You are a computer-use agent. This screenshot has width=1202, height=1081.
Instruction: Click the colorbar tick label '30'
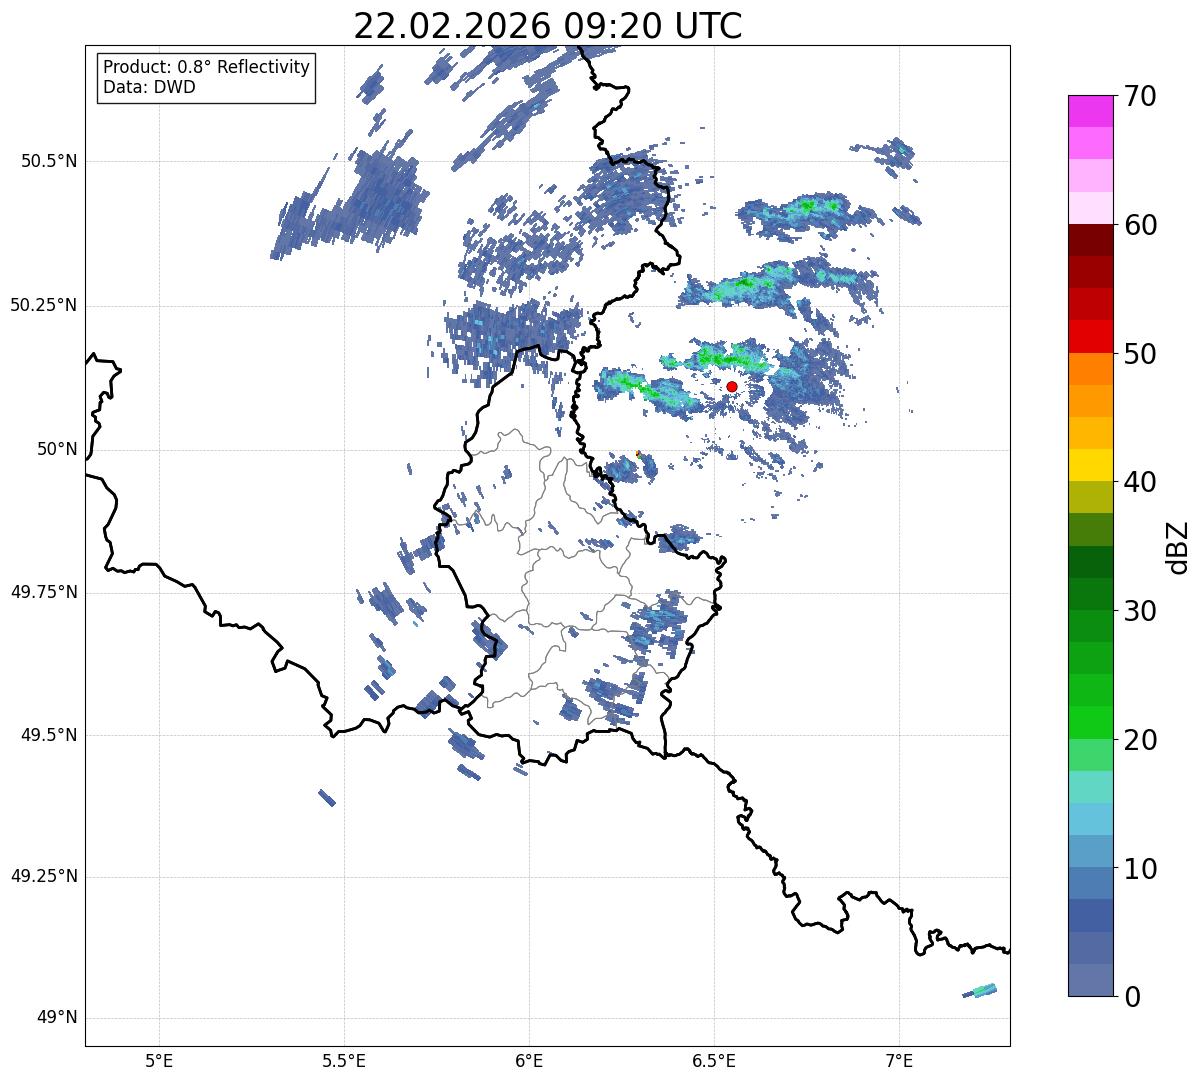point(1140,611)
